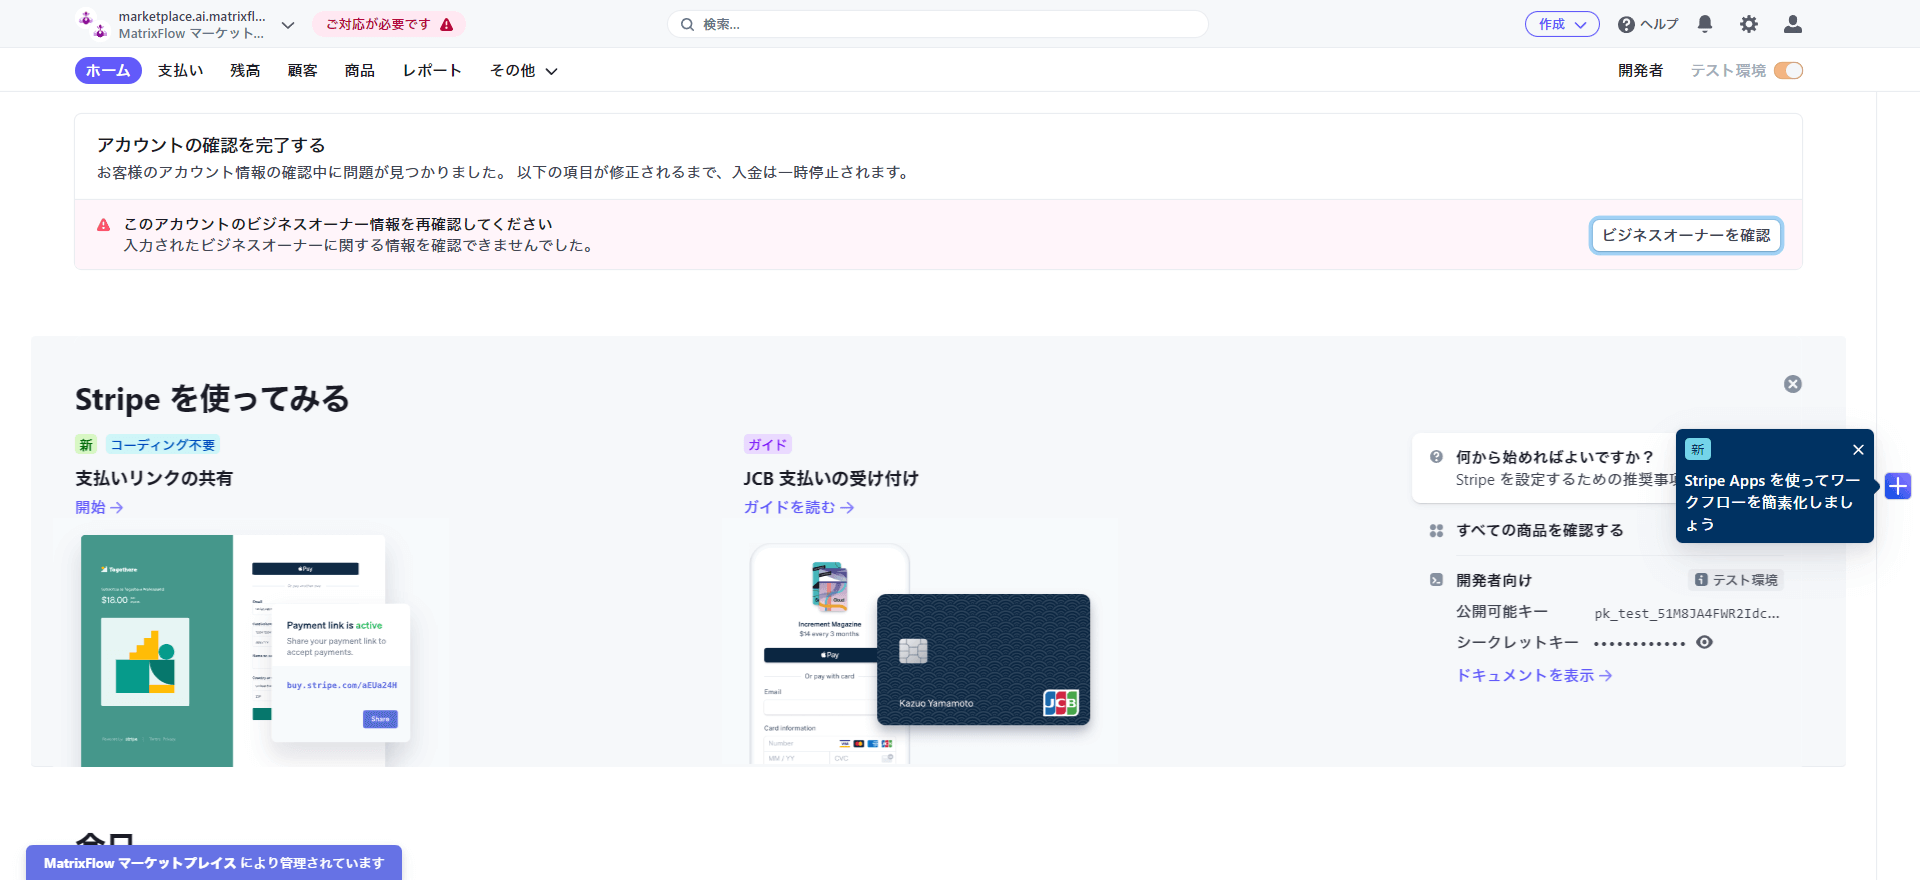Image resolution: width=1920 pixels, height=880 pixels.
Task: Click the MatrixFlow account logo icon
Action: [x=93, y=24]
